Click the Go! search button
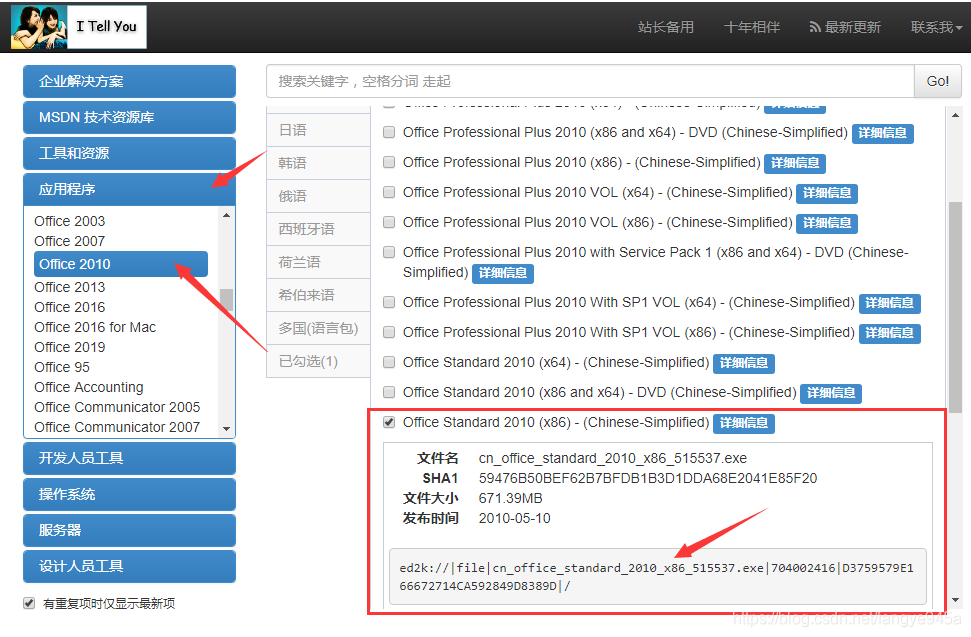The image size is (971, 637). click(938, 81)
